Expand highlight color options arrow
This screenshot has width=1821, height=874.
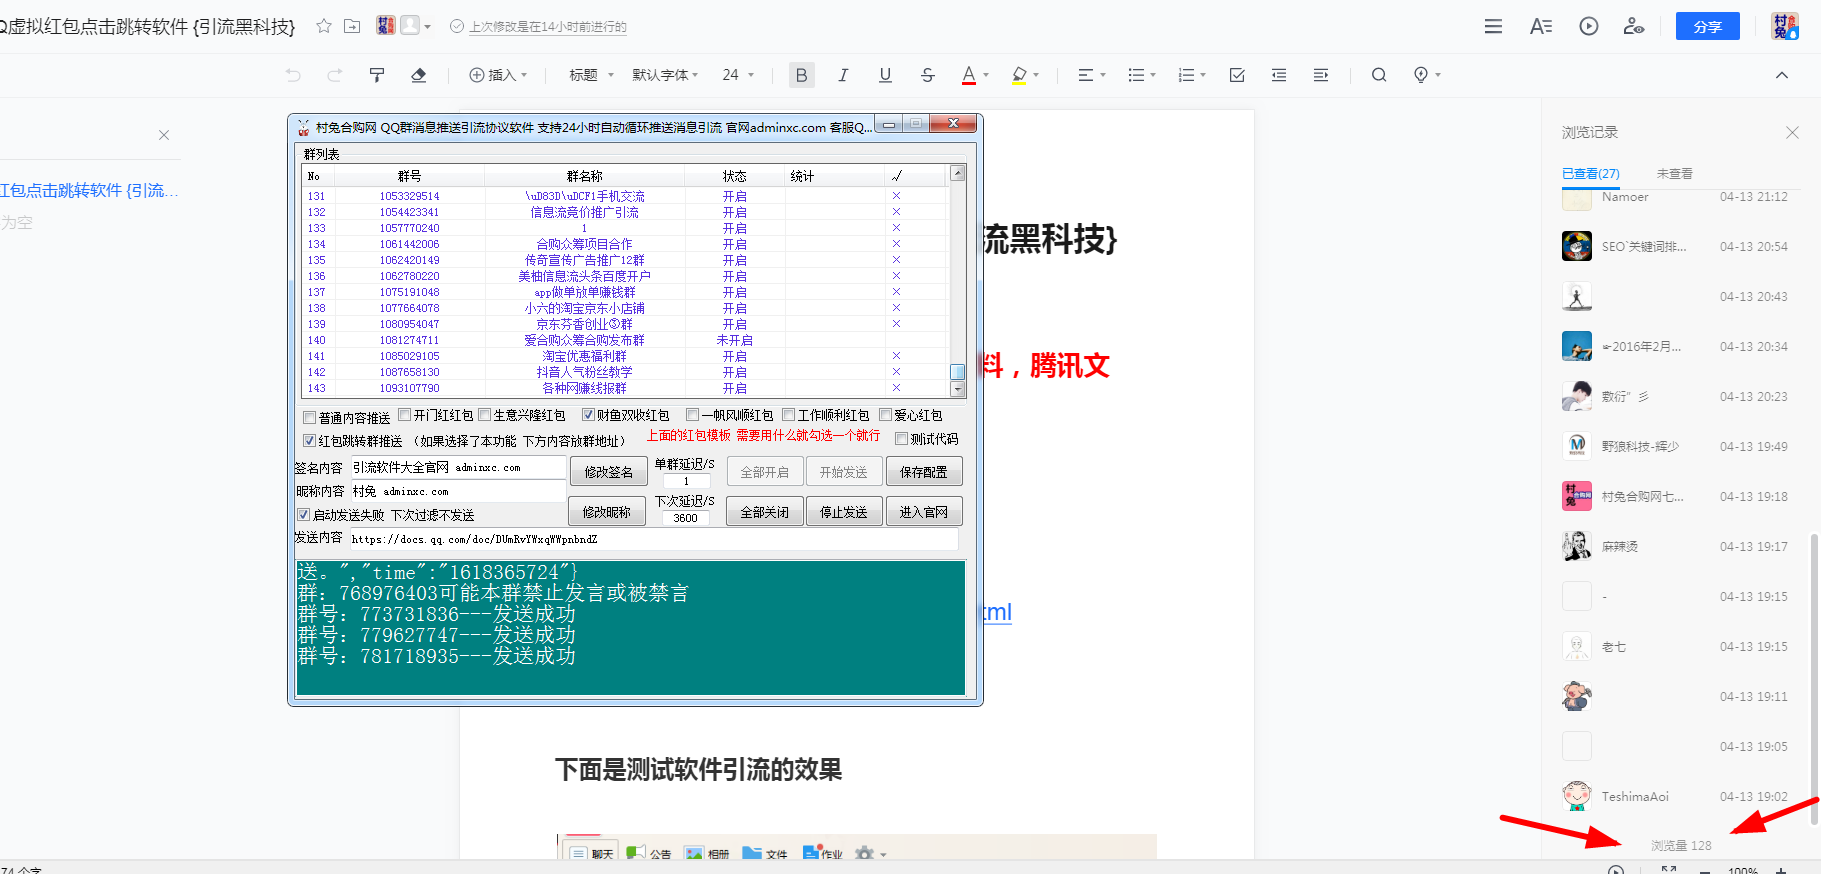pyautogui.click(x=1036, y=75)
